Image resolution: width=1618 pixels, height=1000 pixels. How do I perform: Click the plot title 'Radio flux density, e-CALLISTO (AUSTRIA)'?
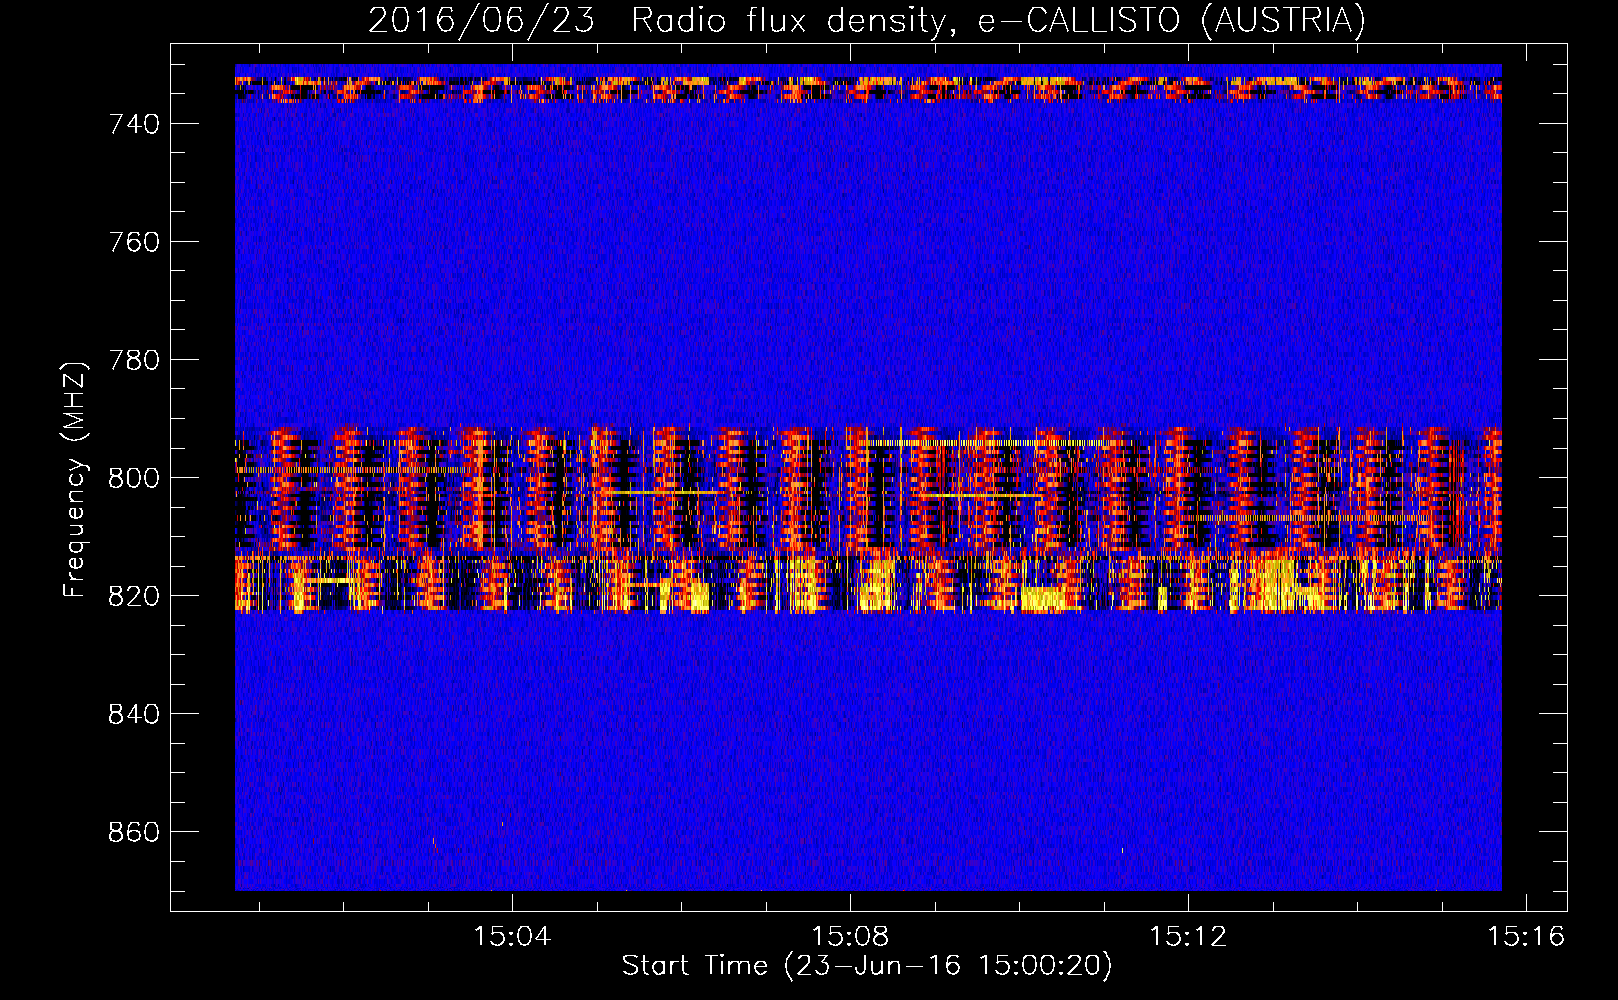(x=998, y=21)
